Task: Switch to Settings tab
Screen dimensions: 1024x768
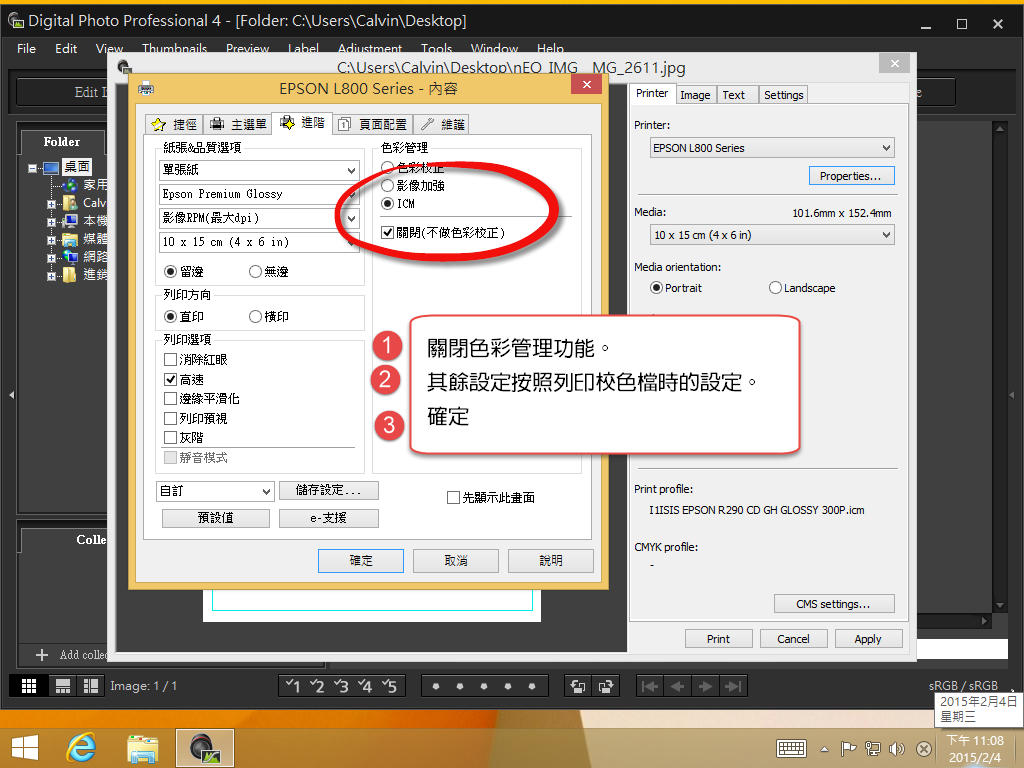Action: pyautogui.click(x=783, y=95)
